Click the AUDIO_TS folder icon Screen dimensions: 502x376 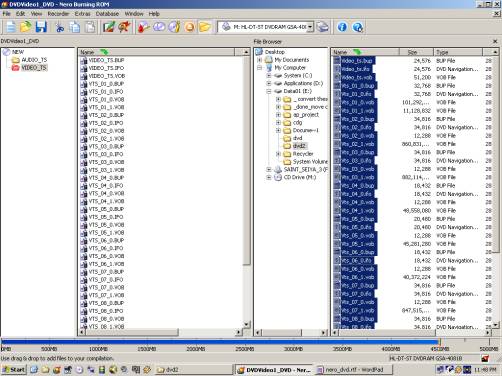pyautogui.click(x=15, y=60)
